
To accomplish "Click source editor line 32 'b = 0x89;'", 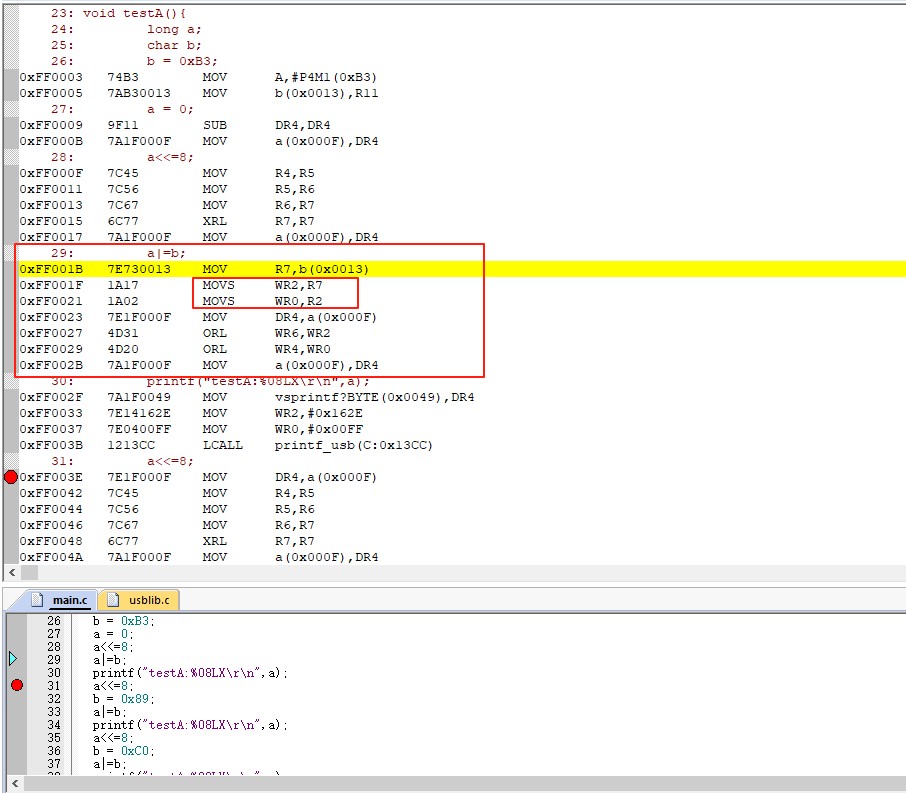I will tap(124, 699).
